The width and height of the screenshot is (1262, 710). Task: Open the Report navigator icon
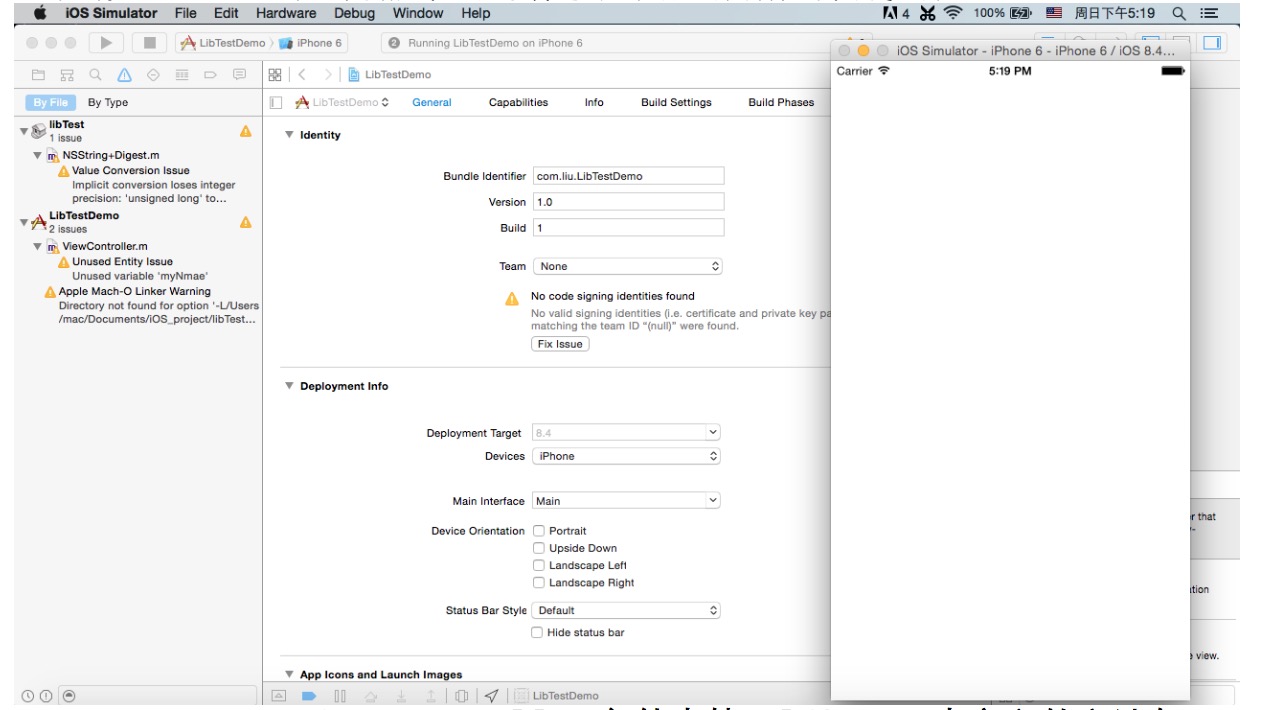(x=239, y=75)
